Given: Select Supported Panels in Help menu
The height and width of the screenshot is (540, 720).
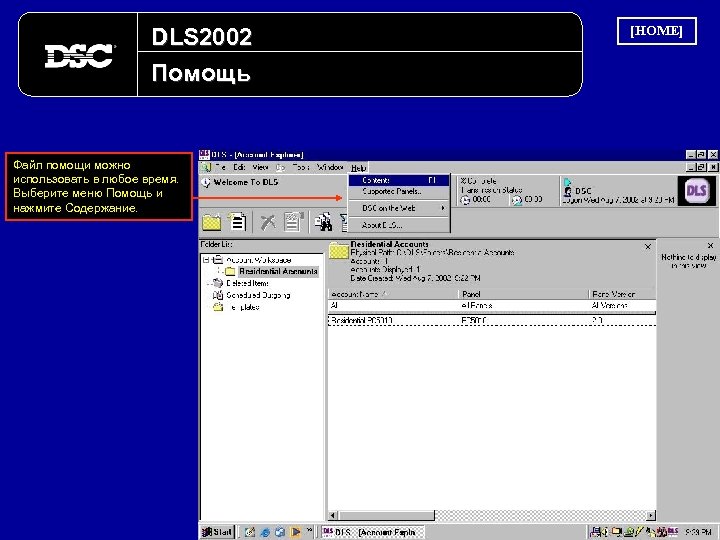Looking at the screenshot, I should (399, 191).
